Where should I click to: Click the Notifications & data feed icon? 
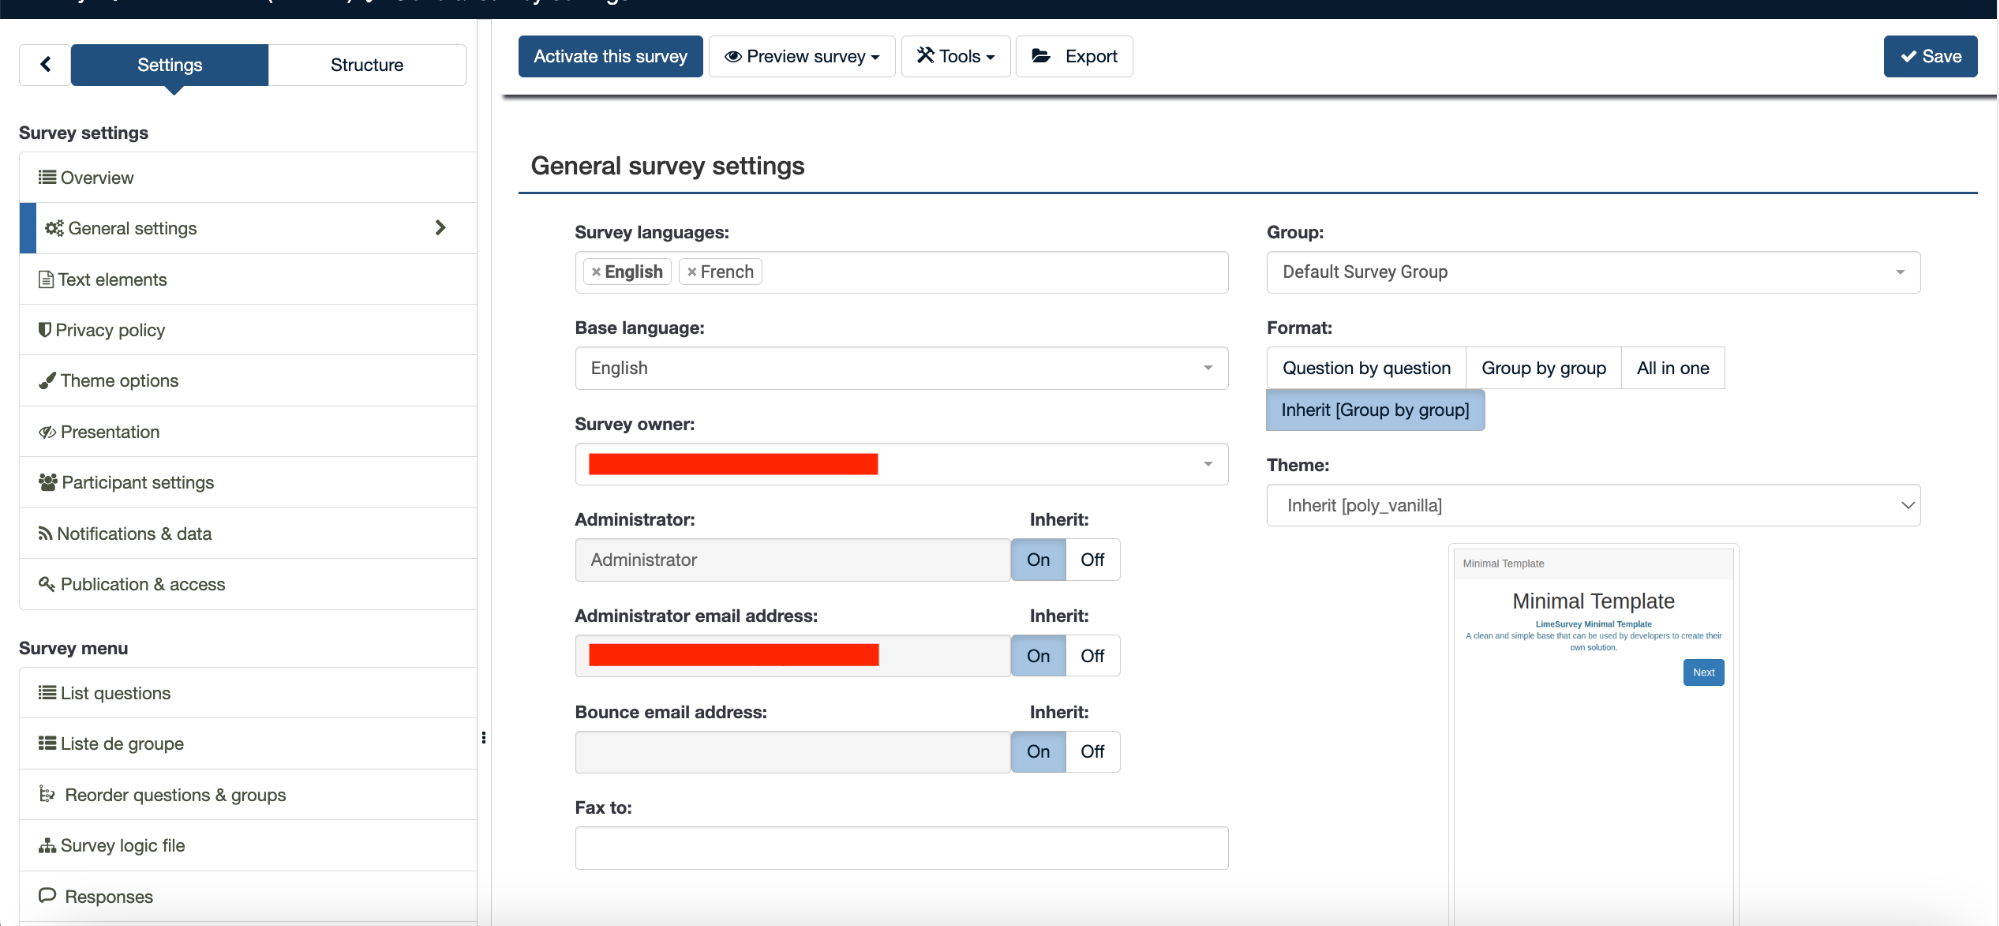point(45,534)
